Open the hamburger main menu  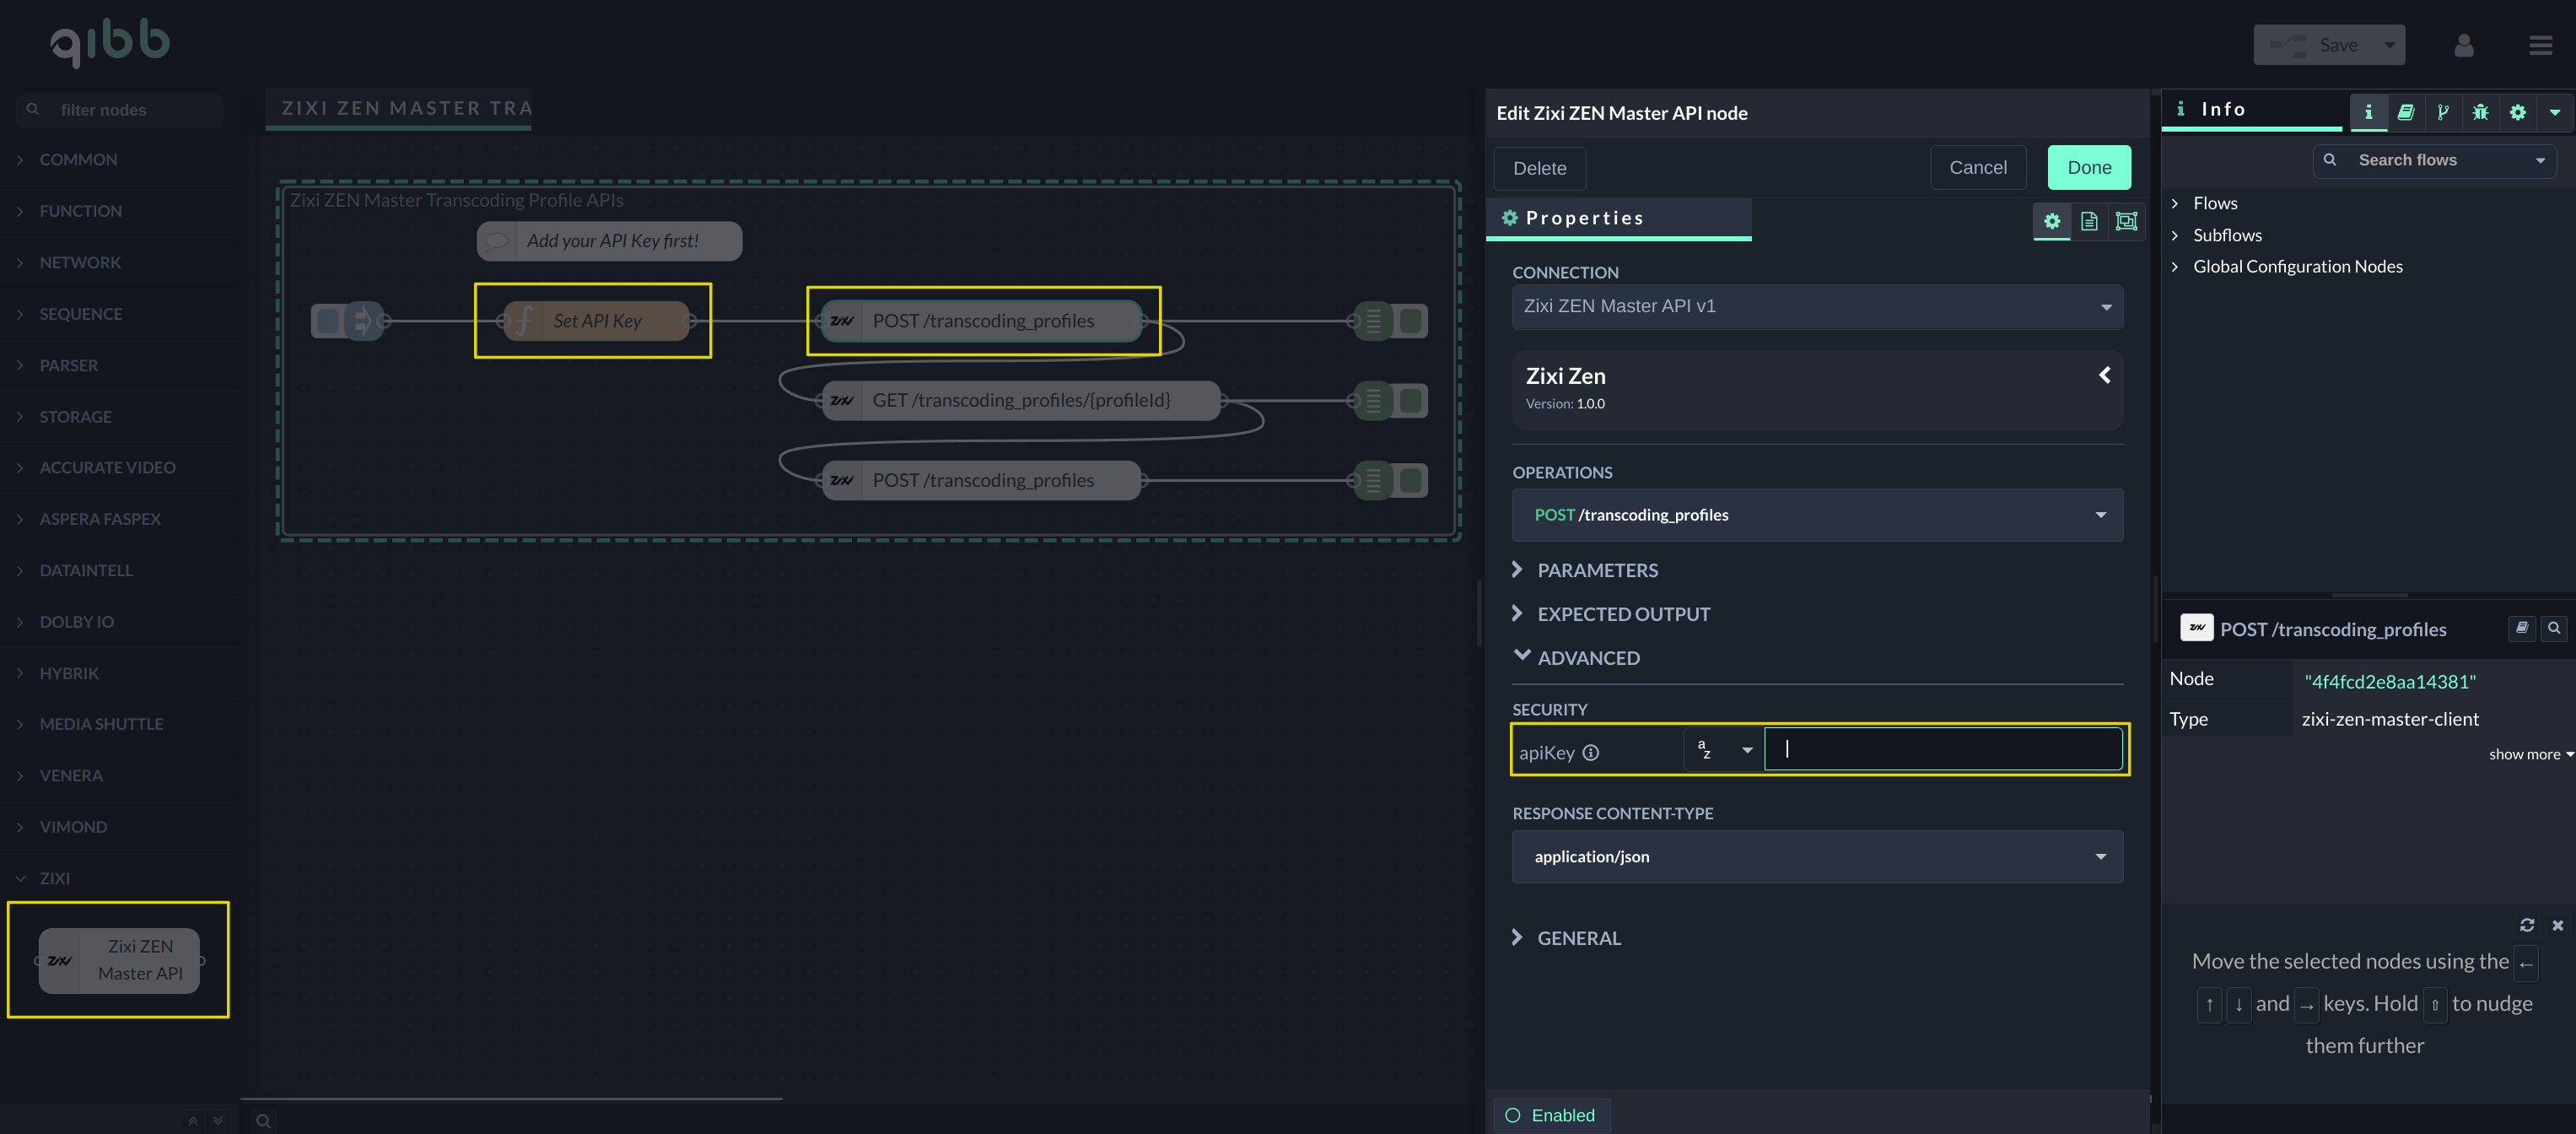2540,45
